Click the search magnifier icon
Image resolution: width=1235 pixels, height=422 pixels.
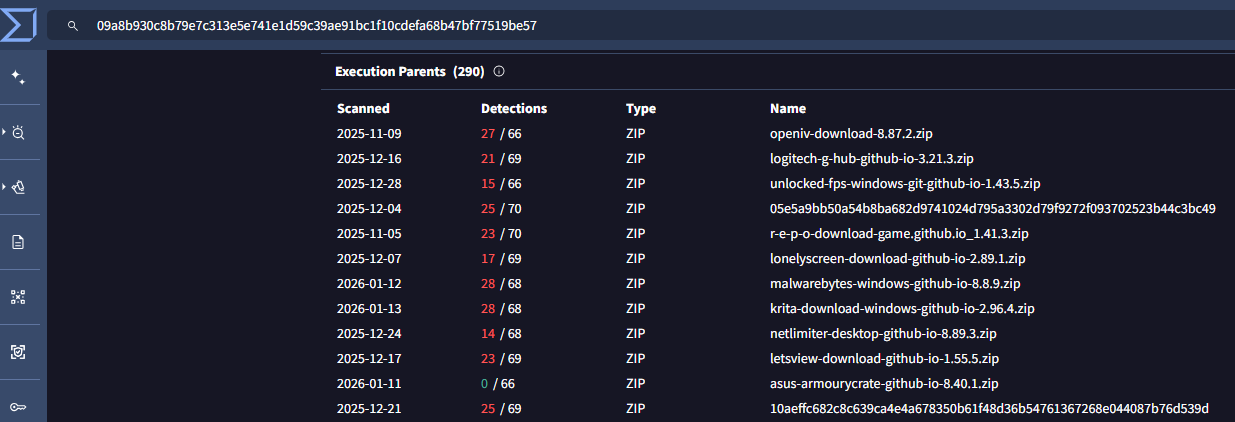click(73, 25)
